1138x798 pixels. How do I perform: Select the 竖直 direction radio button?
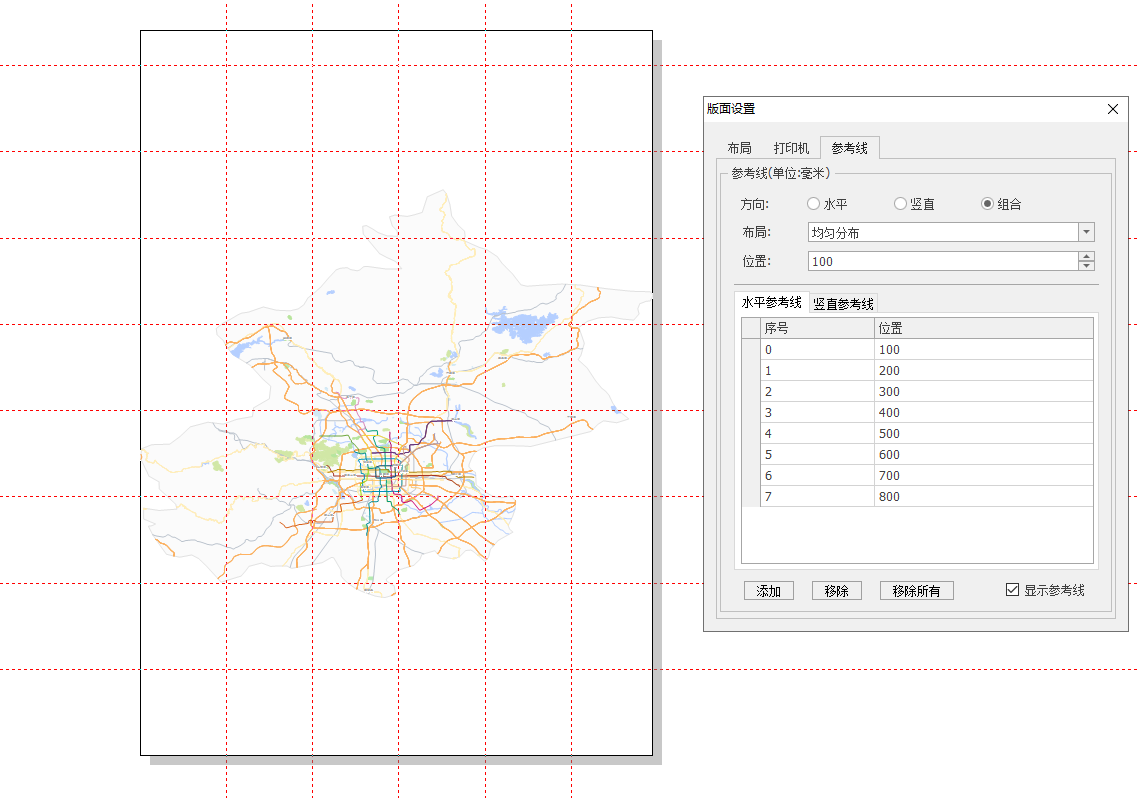pyautogui.click(x=900, y=204)
